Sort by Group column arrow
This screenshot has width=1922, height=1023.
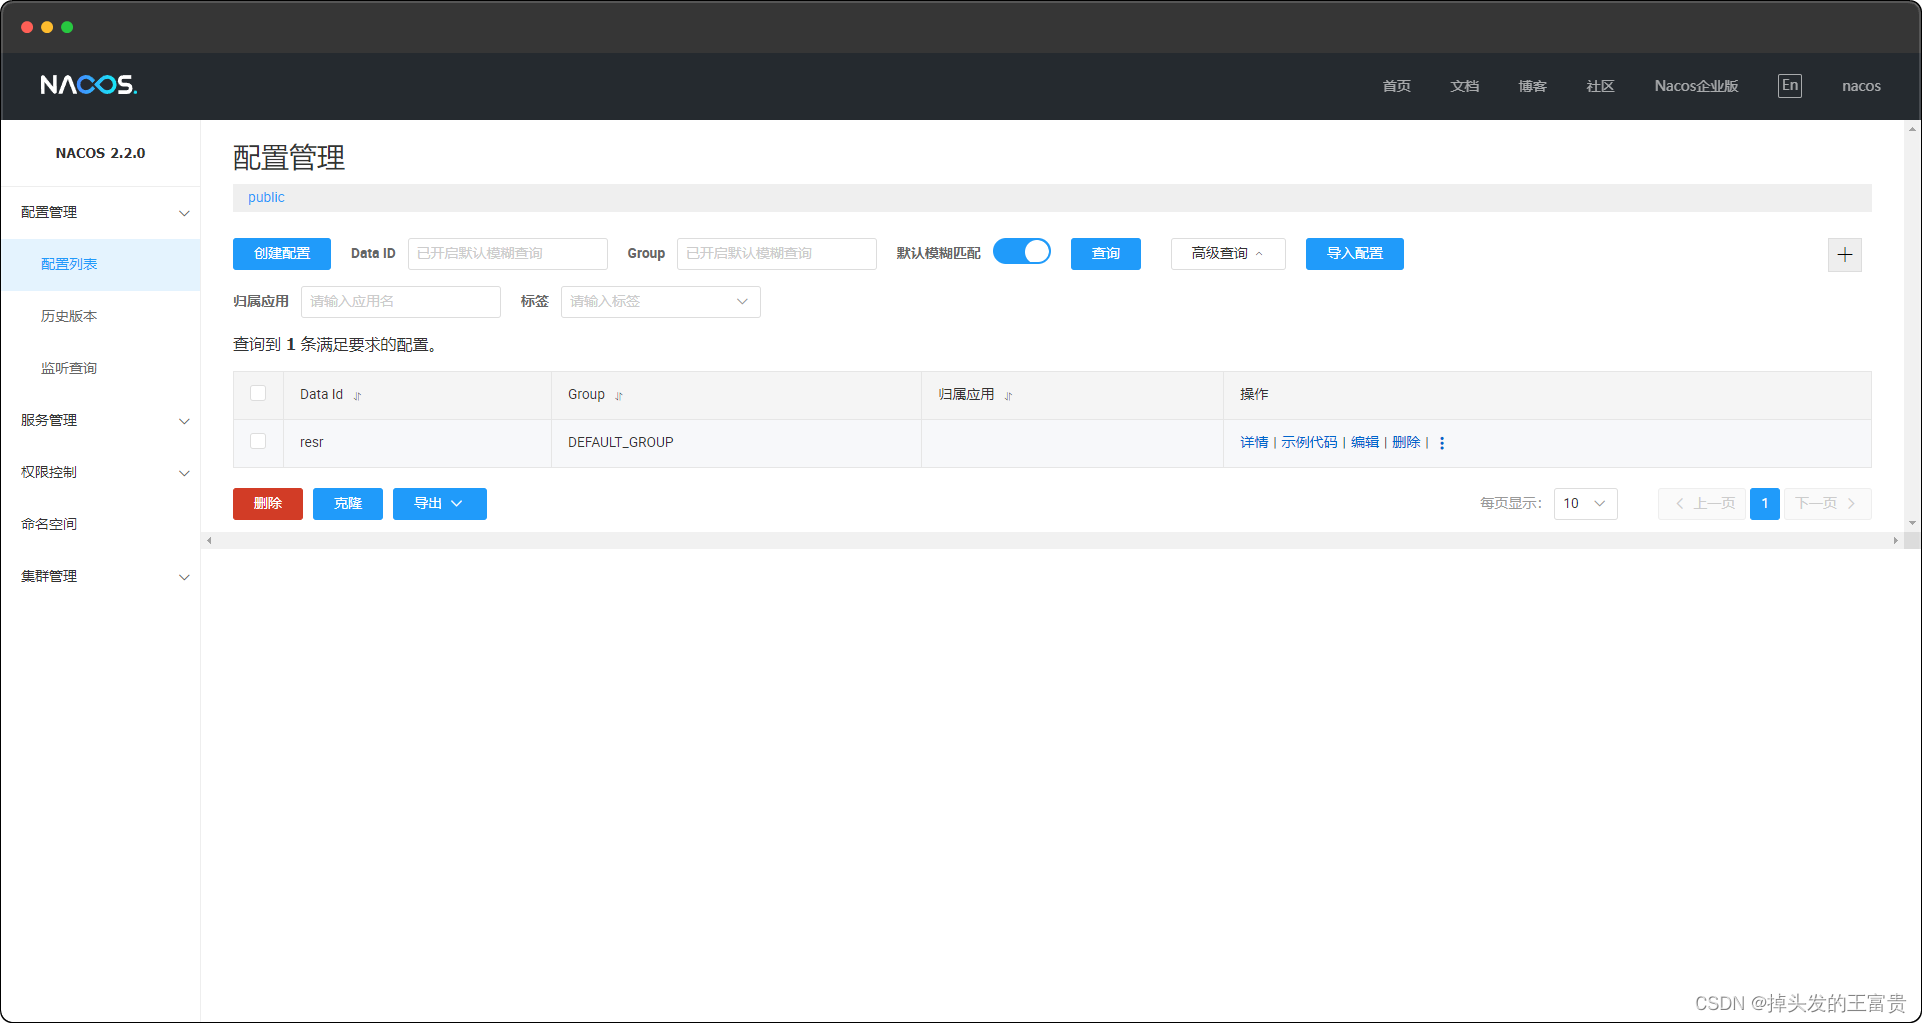(619, 396)
